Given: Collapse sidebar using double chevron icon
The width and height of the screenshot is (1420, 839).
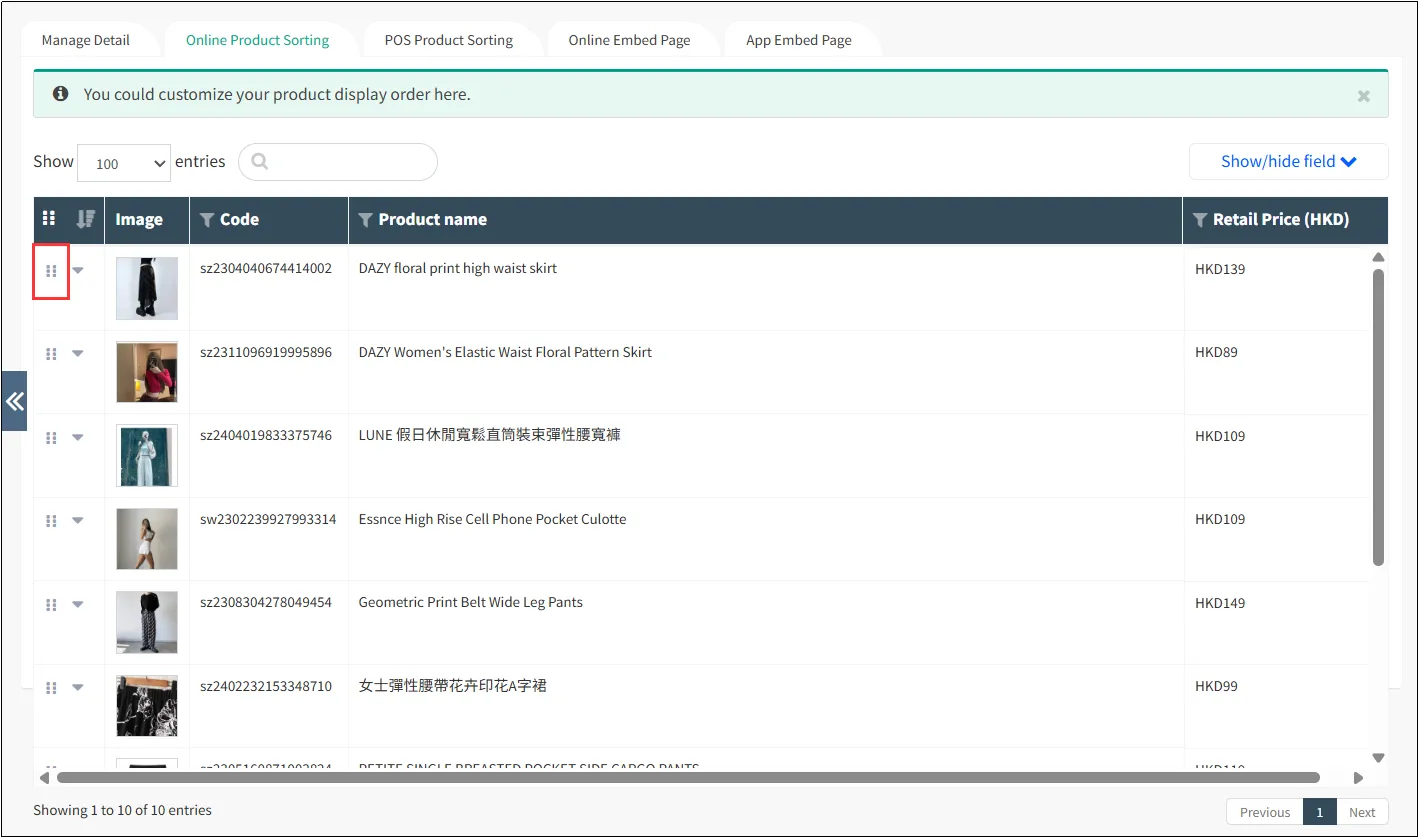Looking at the screenshot, I should click(x=14, y=401).
